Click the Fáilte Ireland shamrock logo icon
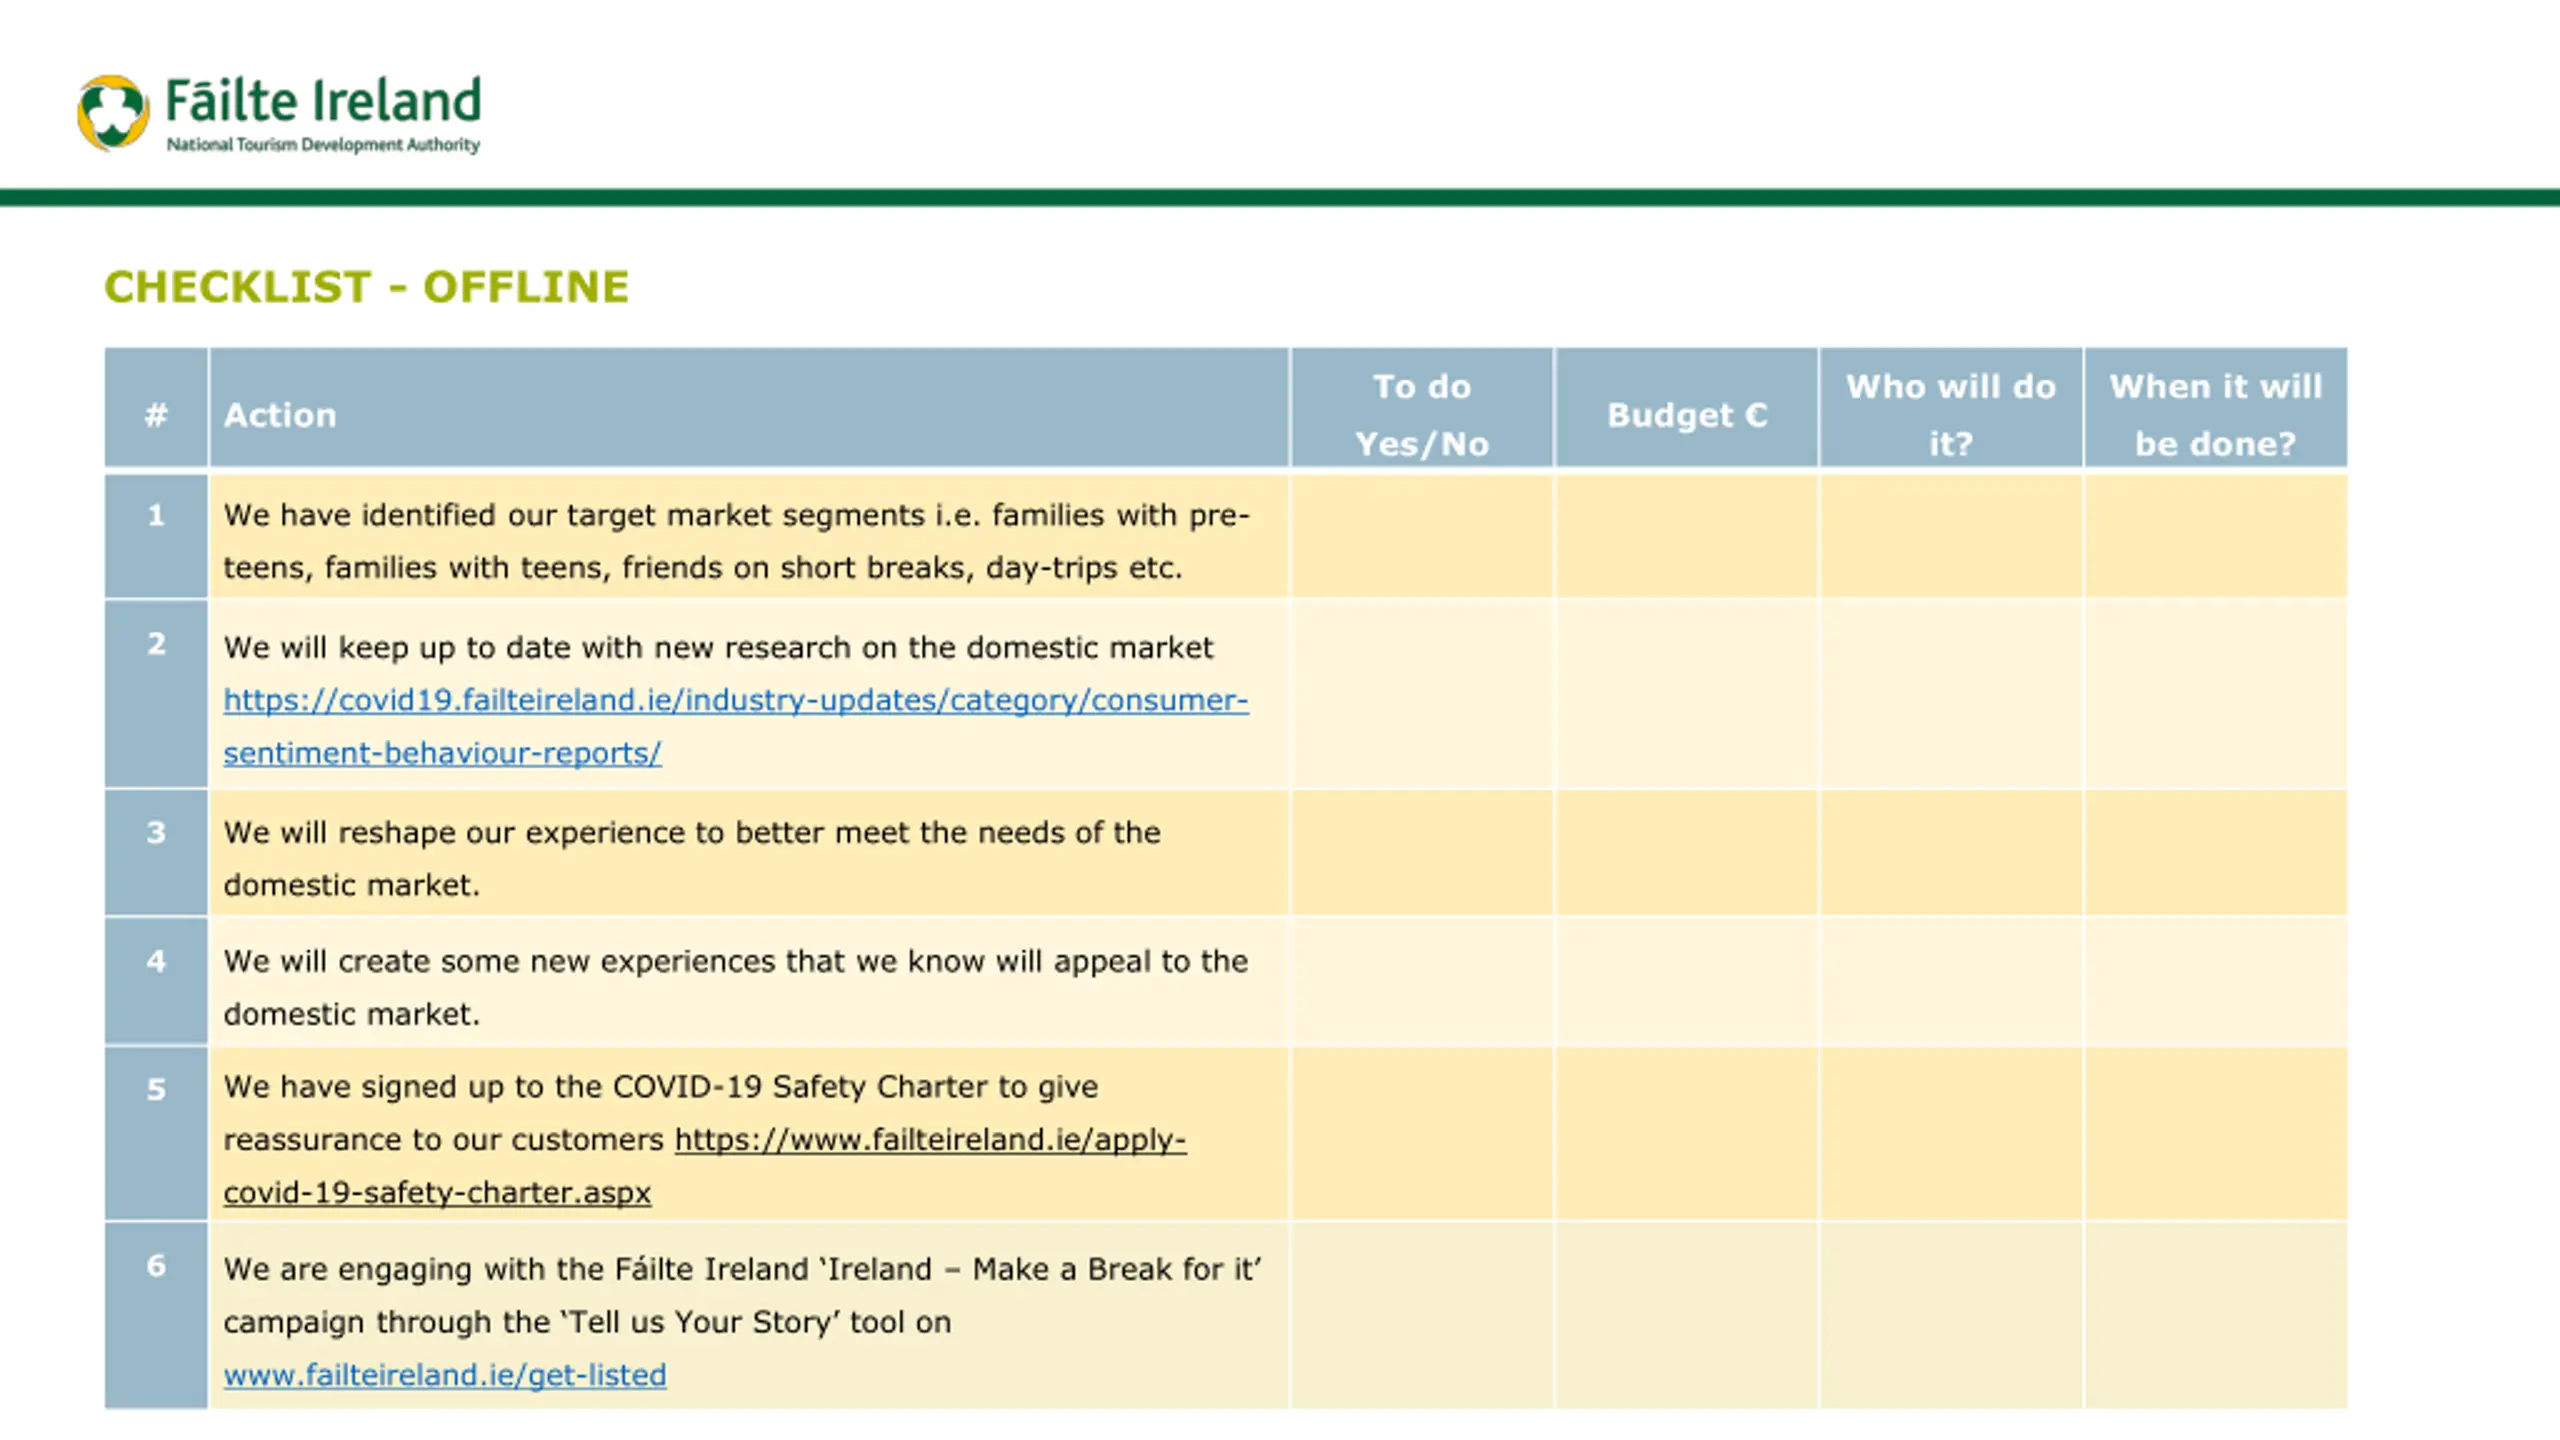The width and height of the screenshot is (2560, 1440). (x=113, y=113)
